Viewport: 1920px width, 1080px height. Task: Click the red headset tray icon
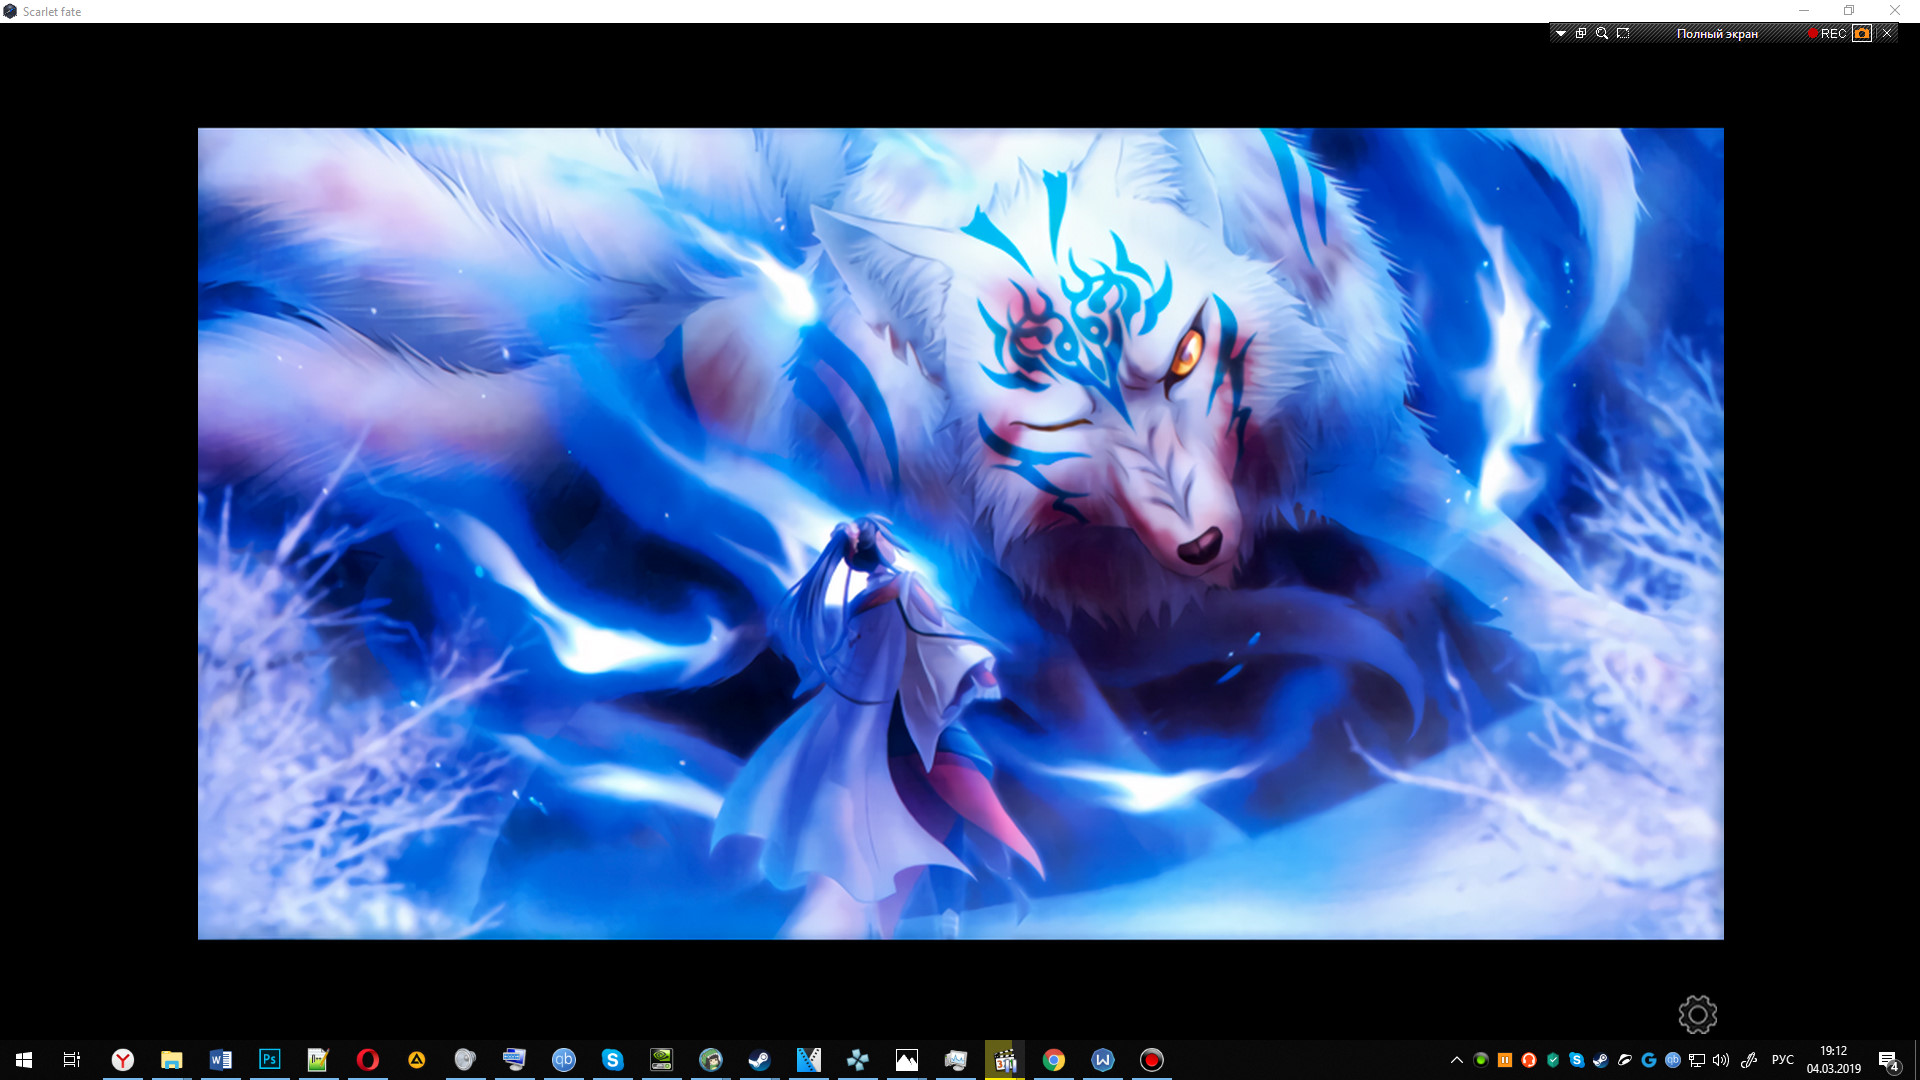[1529, 1060]
